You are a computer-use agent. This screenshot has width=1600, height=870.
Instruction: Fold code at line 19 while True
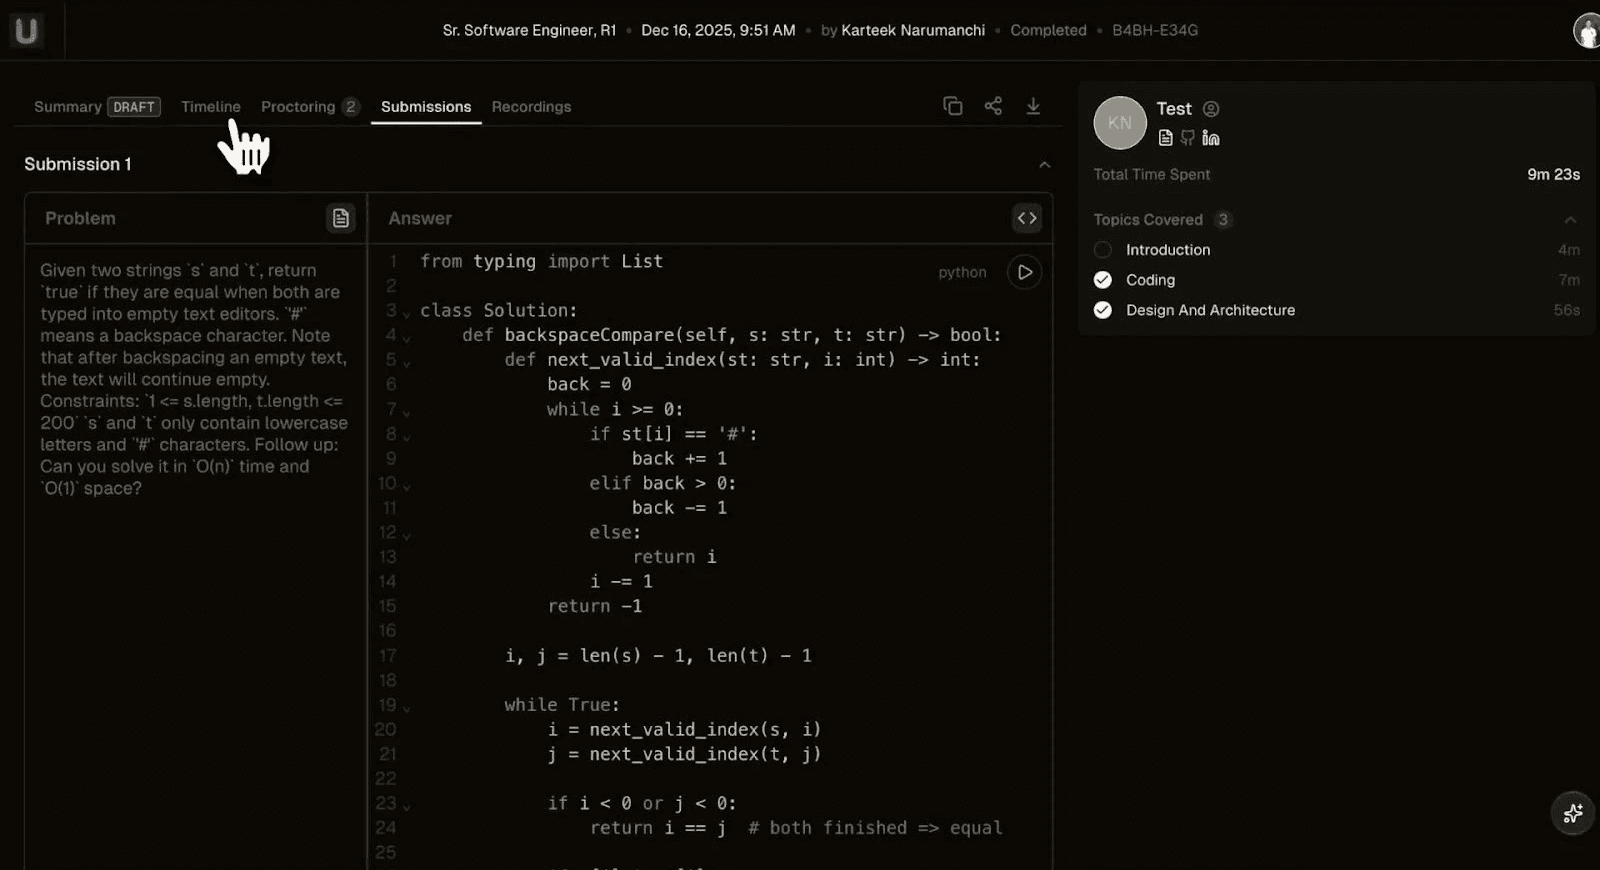[x=407, y=708]
